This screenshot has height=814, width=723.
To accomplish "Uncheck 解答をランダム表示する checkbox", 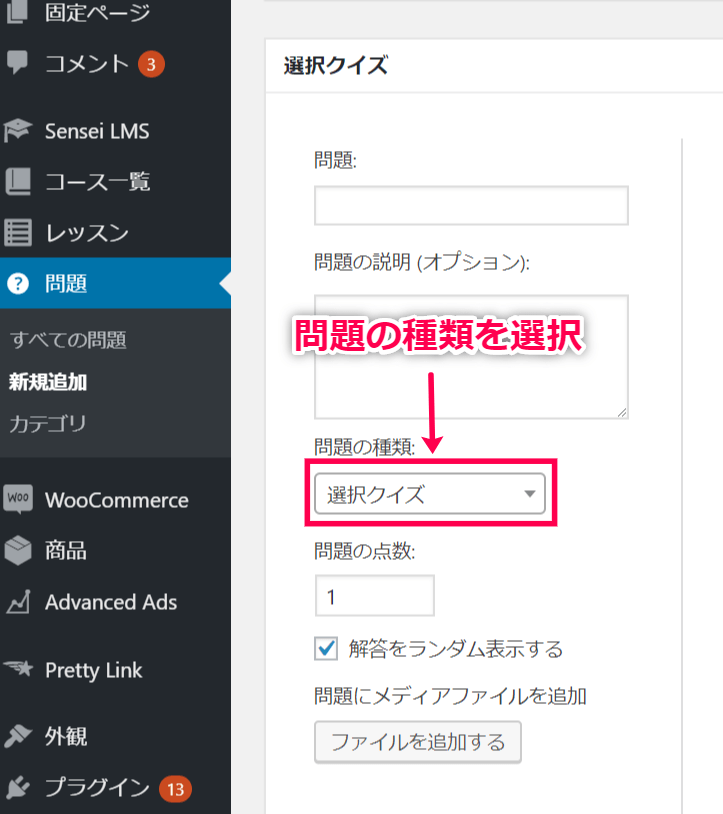I will click(x=326, y=648).
